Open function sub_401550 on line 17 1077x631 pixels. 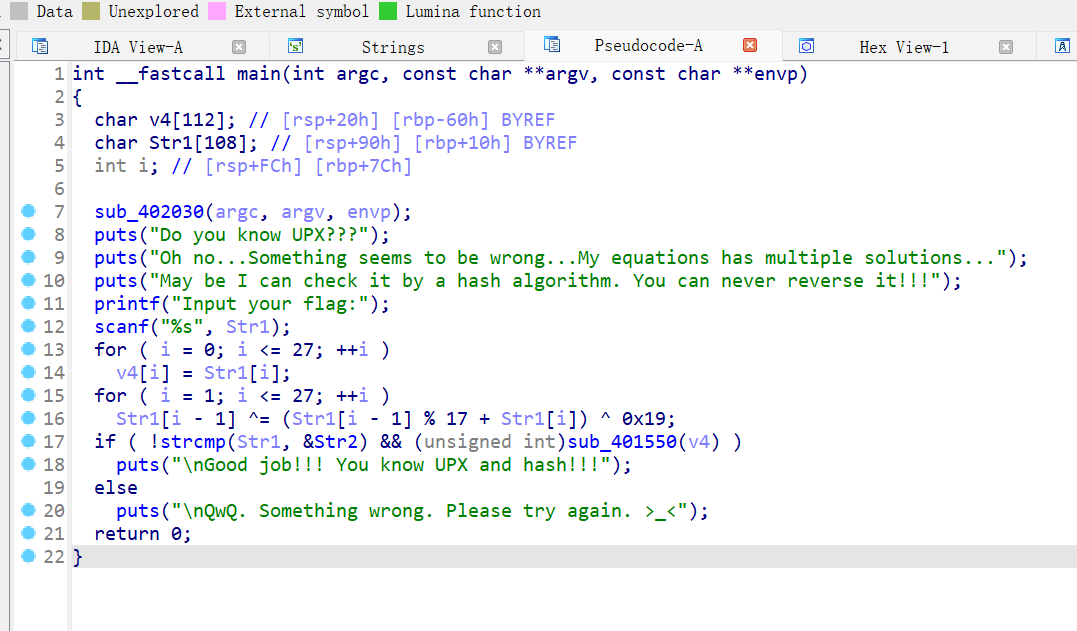click(x=622, y=441)
